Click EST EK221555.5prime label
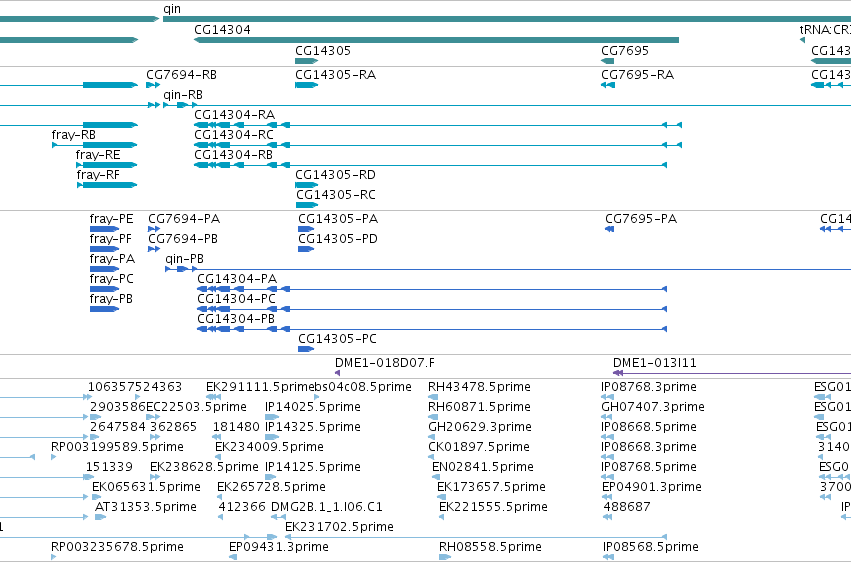Image resolution: width=851 pixels, height=562 pixels. (493, 507)
